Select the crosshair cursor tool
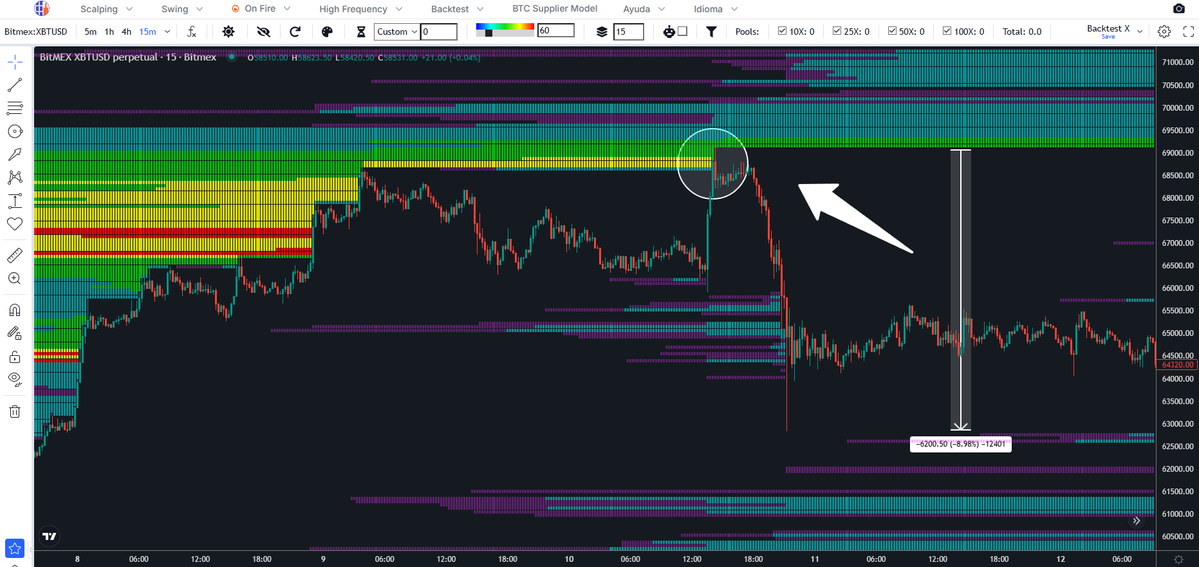1199x567 pixels. click(x=15, y=61)
